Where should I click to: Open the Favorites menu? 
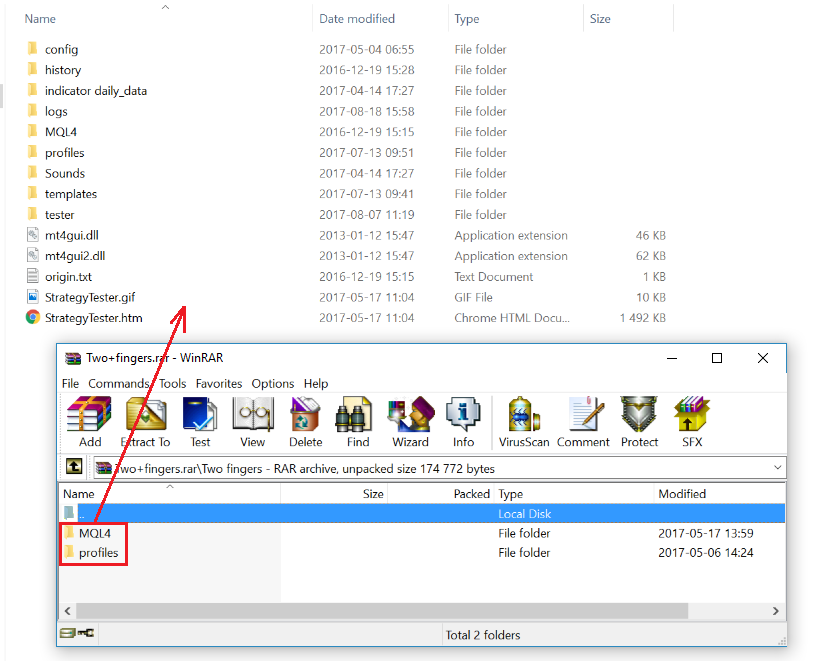click(x=219, y=384)
